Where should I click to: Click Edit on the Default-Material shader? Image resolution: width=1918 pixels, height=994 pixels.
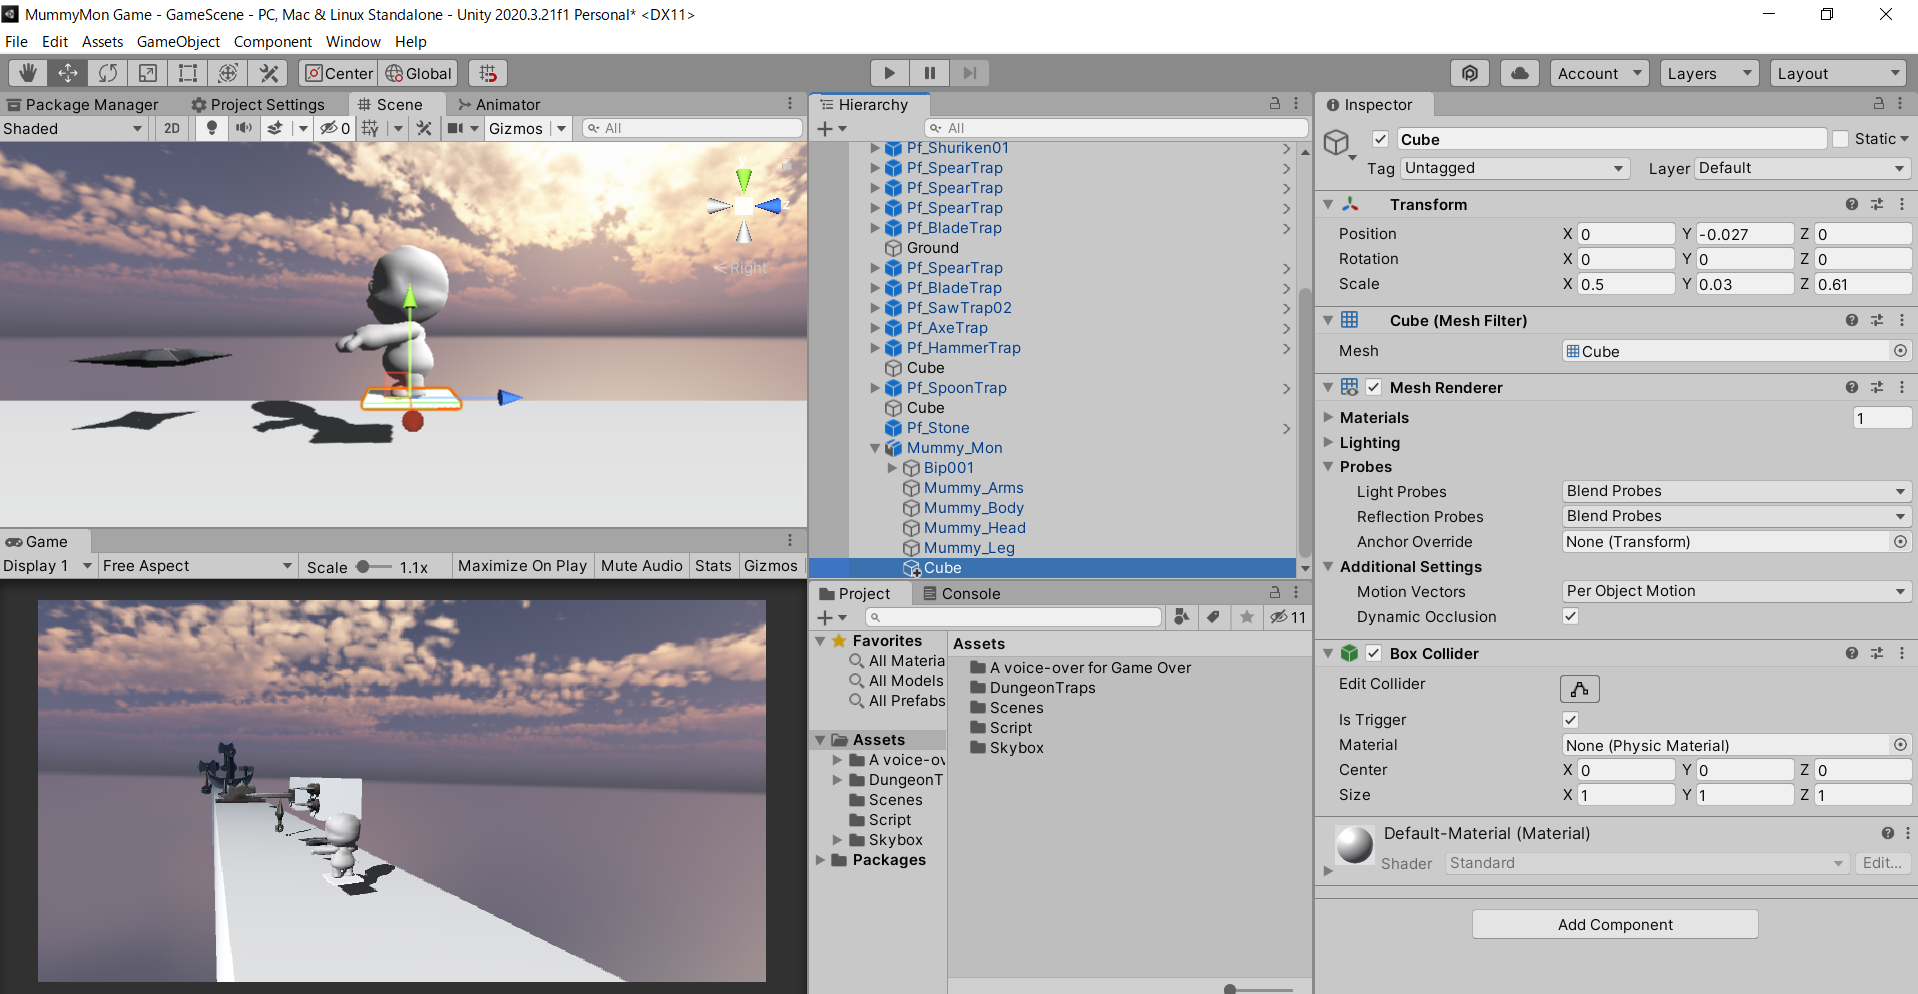(x=1881, y=862)
